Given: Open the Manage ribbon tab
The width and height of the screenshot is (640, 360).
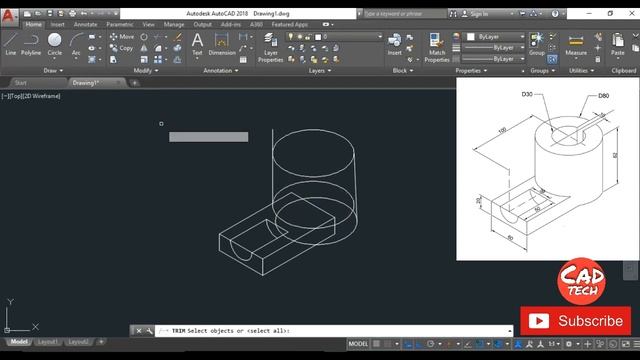Looking at the screenshot, I should click(174, 24).
